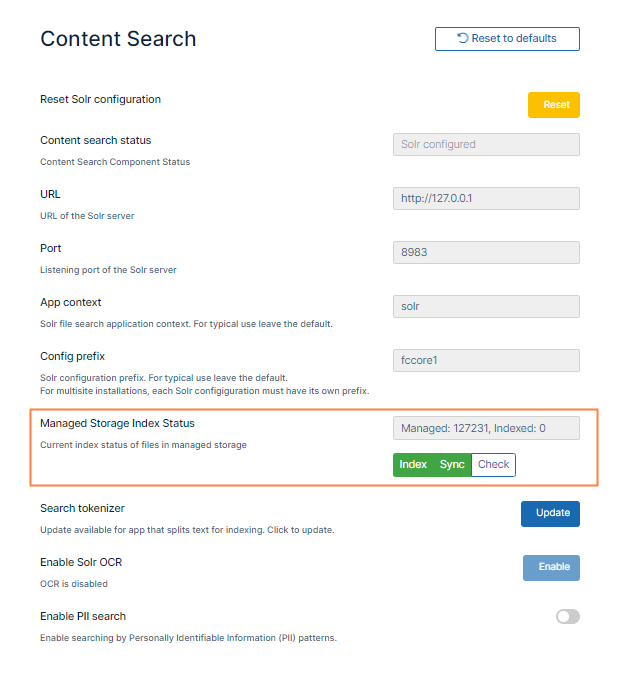Screen dimensions: 618x679
Task: Click the Managed Storage Index Status field
Action: (x=486, y=428)
